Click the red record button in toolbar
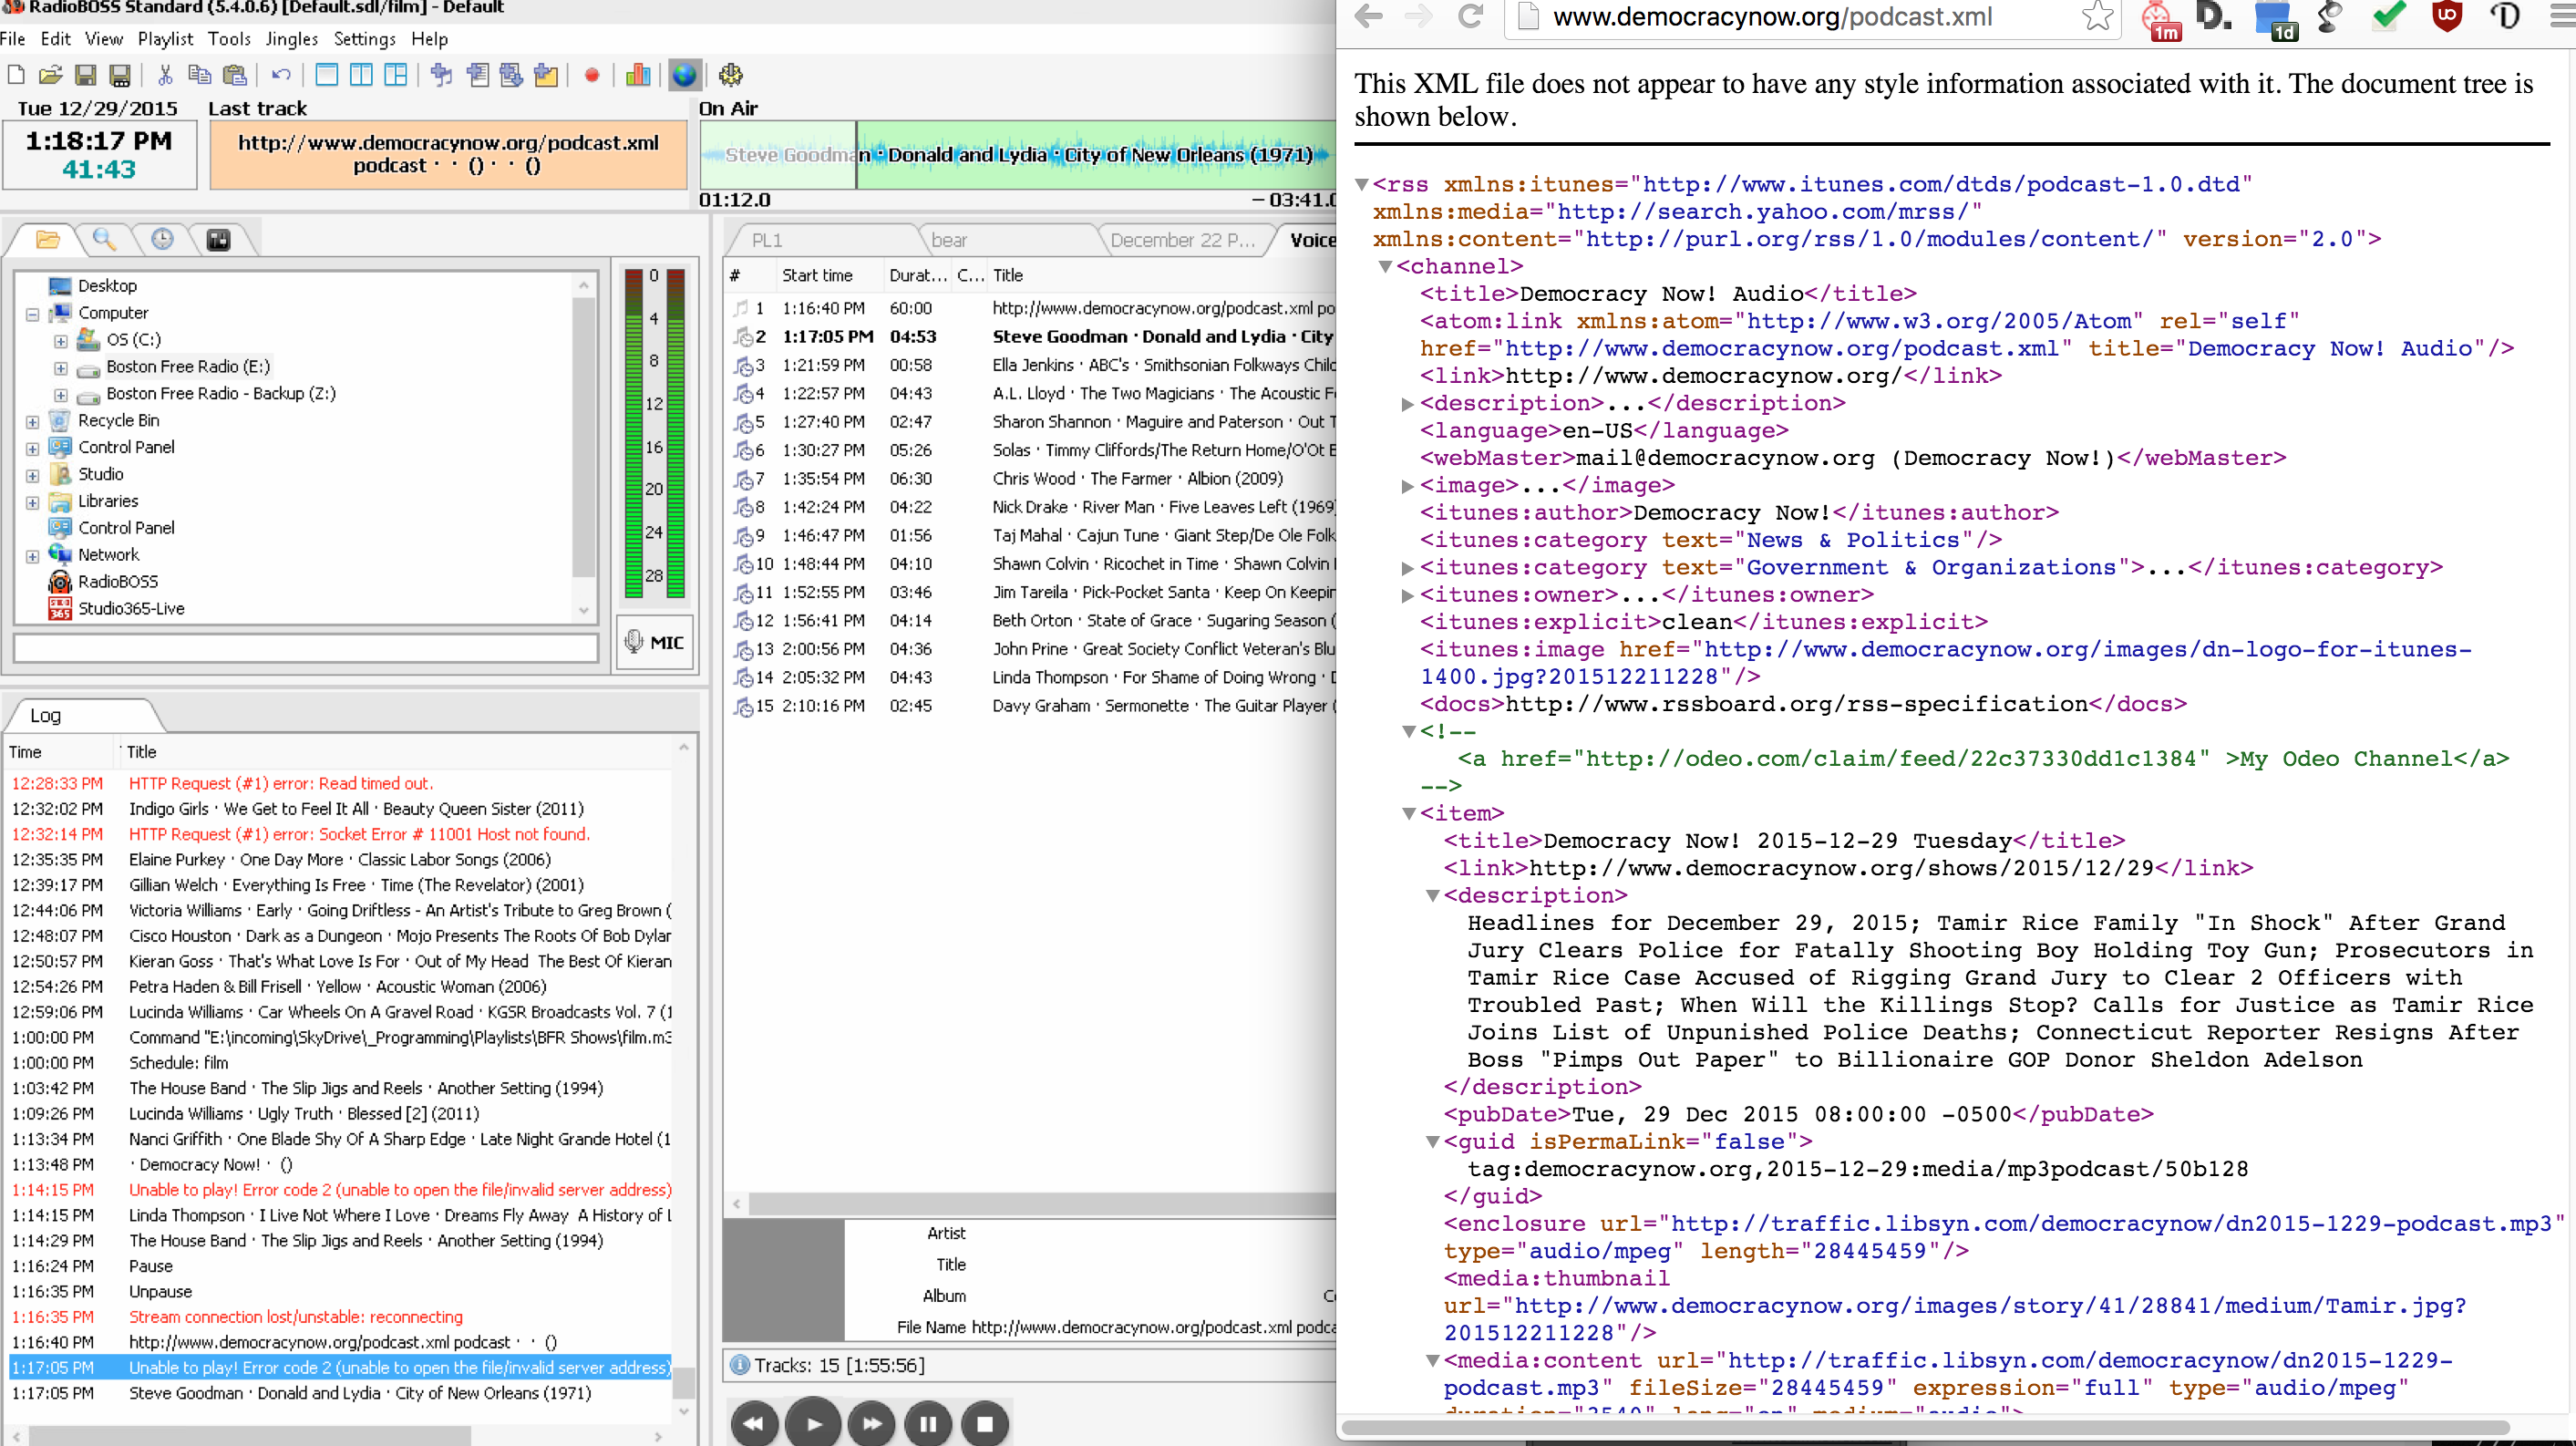Viewport: 2576px width, 1446px height. (x=592, y=75)
